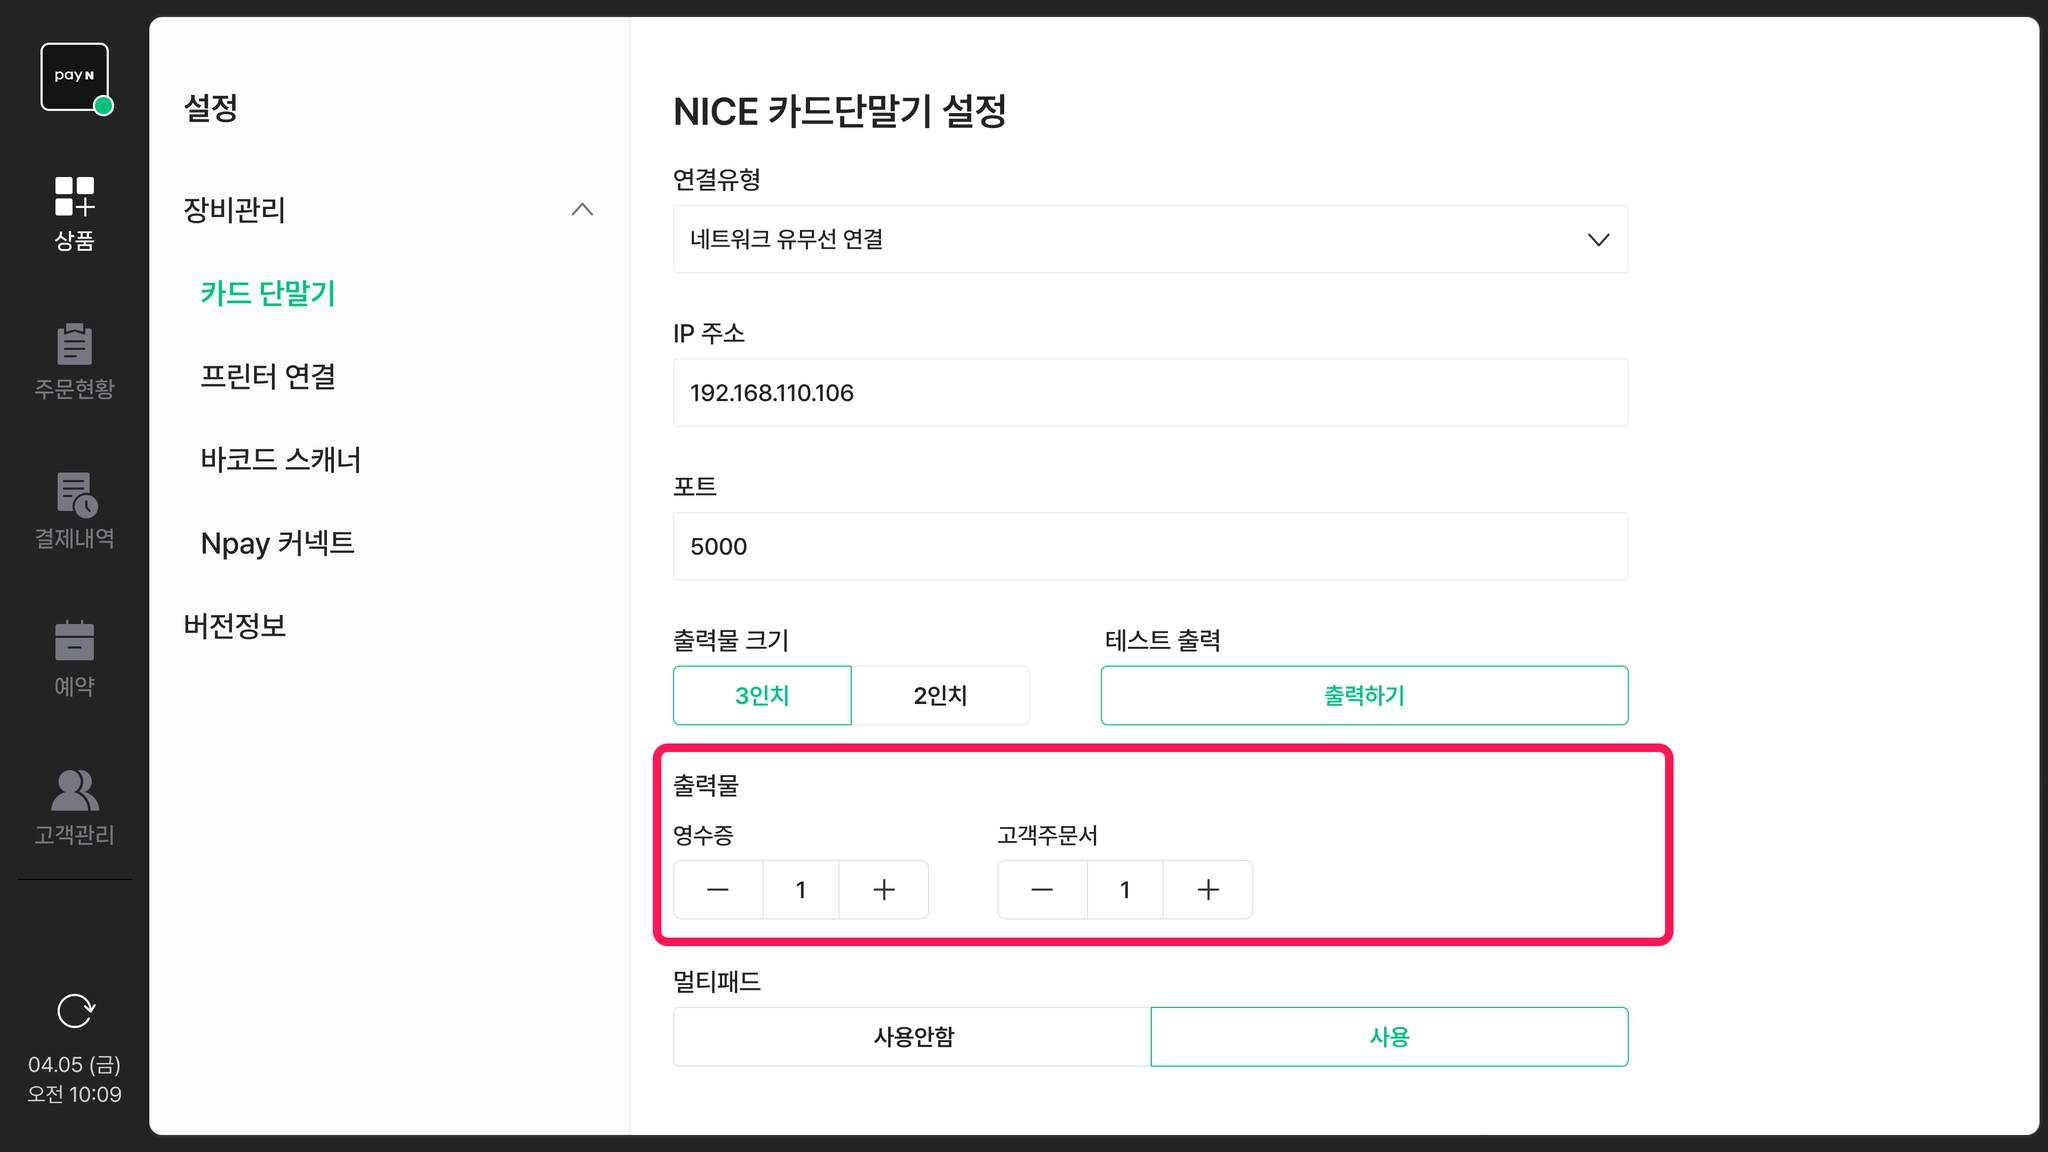Click the payN logo icon

[x=75, y=77]
